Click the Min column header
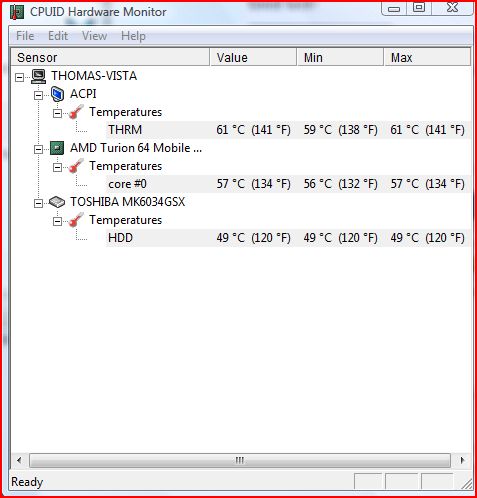 [340, 57]
